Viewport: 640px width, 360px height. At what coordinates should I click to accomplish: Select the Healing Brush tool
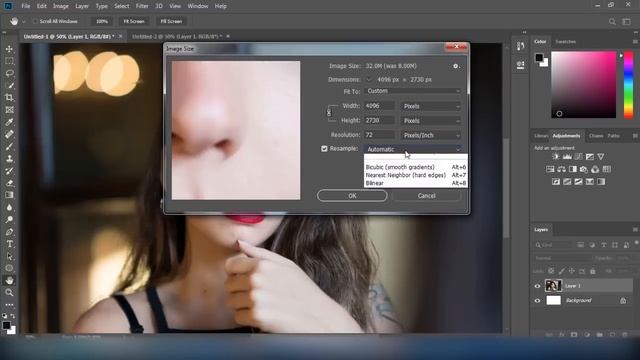click(x=9, y=134)
